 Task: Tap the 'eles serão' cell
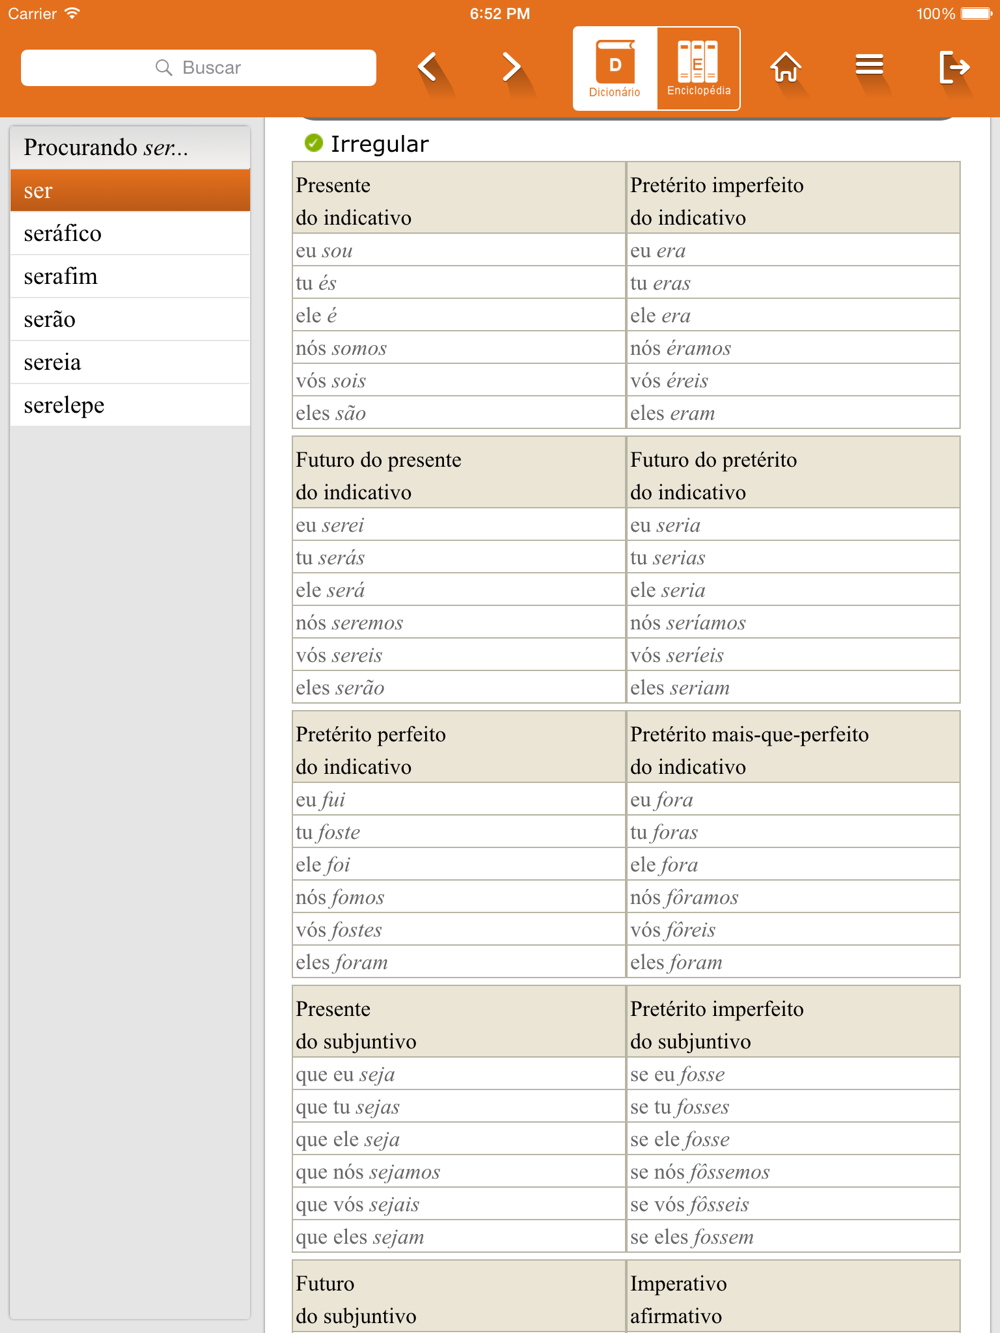point(459,687)
